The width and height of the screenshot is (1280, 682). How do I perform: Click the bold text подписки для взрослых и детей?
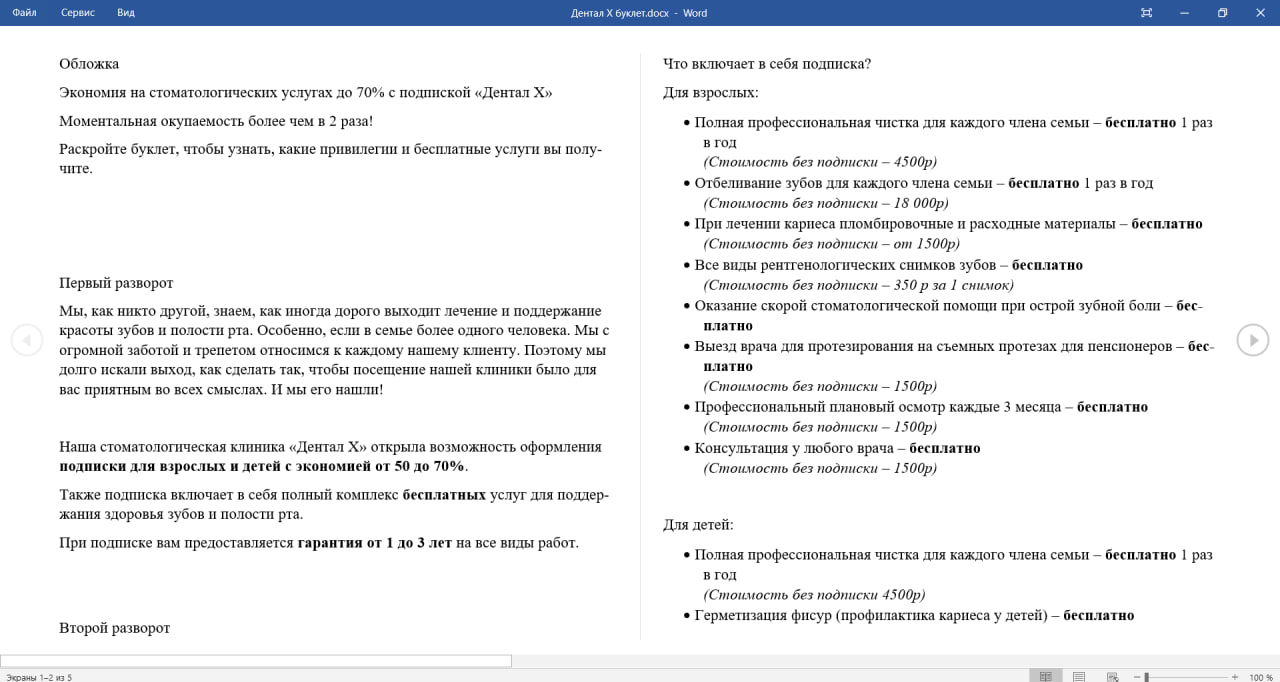(x=172, y=466)
